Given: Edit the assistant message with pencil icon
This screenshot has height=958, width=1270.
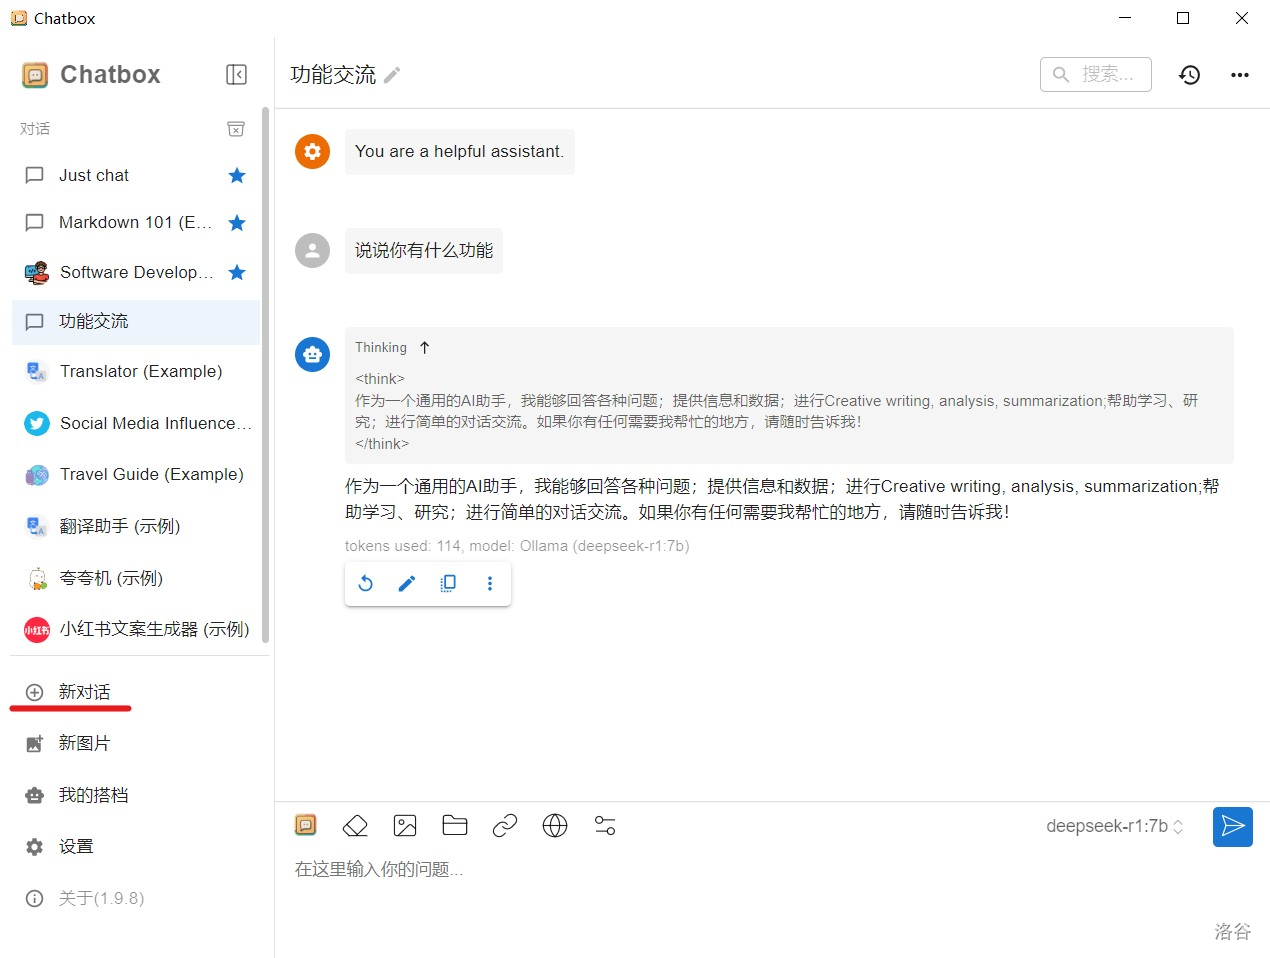Looking at the screenshot, I should point(407,584).
